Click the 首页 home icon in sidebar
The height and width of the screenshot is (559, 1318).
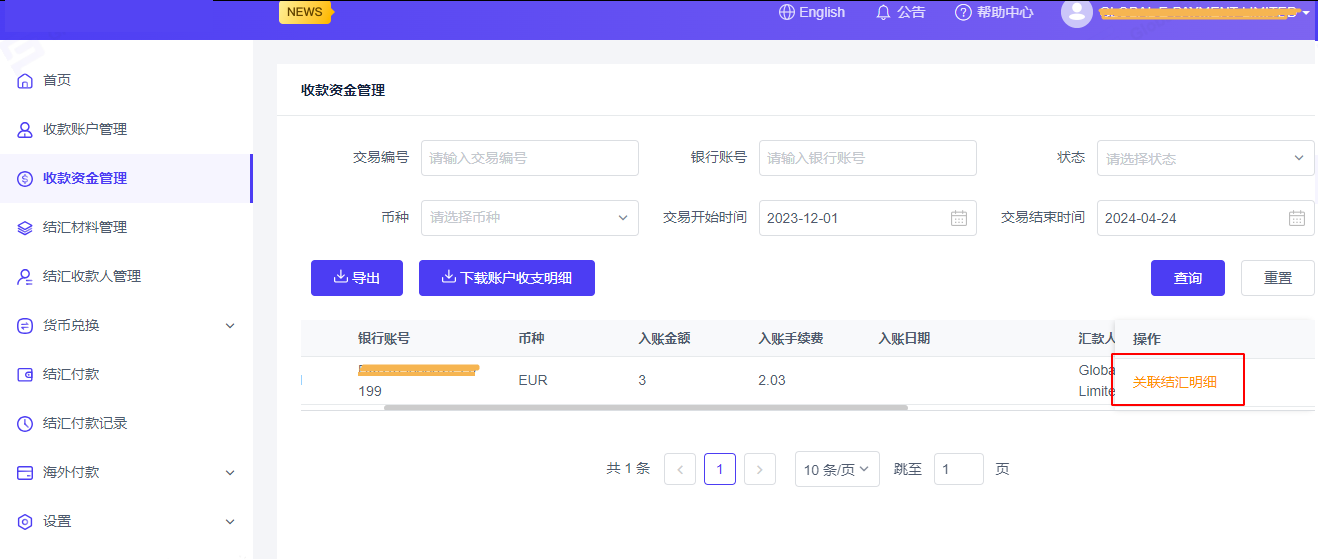[x=25, y=80]
